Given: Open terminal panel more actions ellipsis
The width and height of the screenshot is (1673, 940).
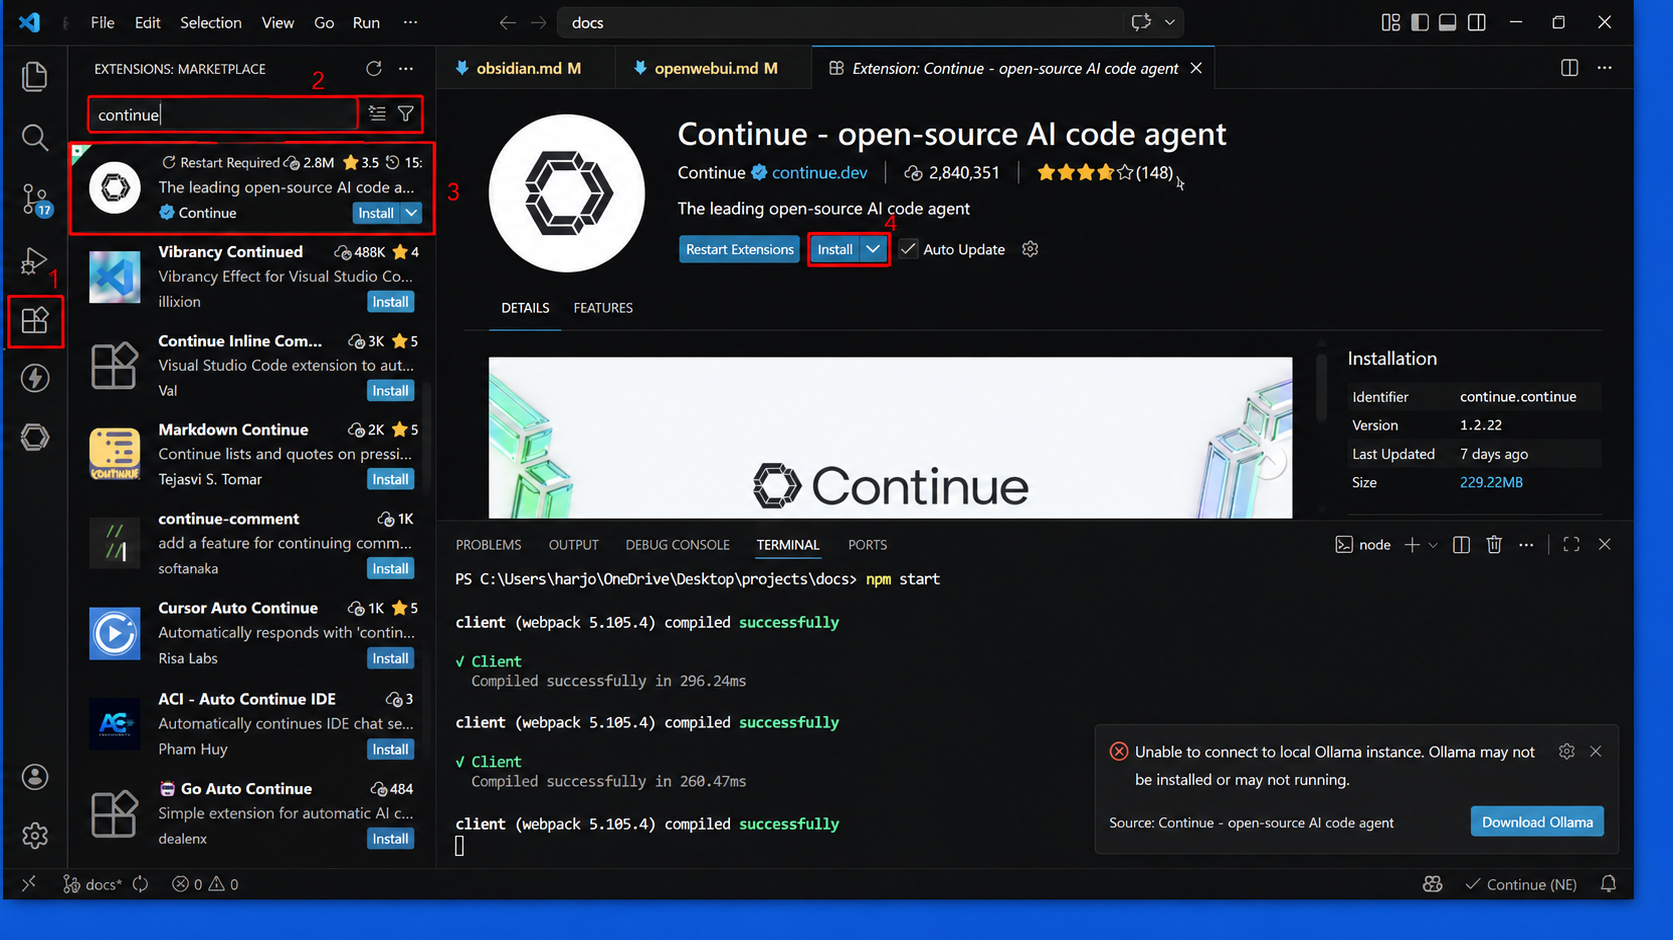Looking at the screenshot, I should point(1526,545).
